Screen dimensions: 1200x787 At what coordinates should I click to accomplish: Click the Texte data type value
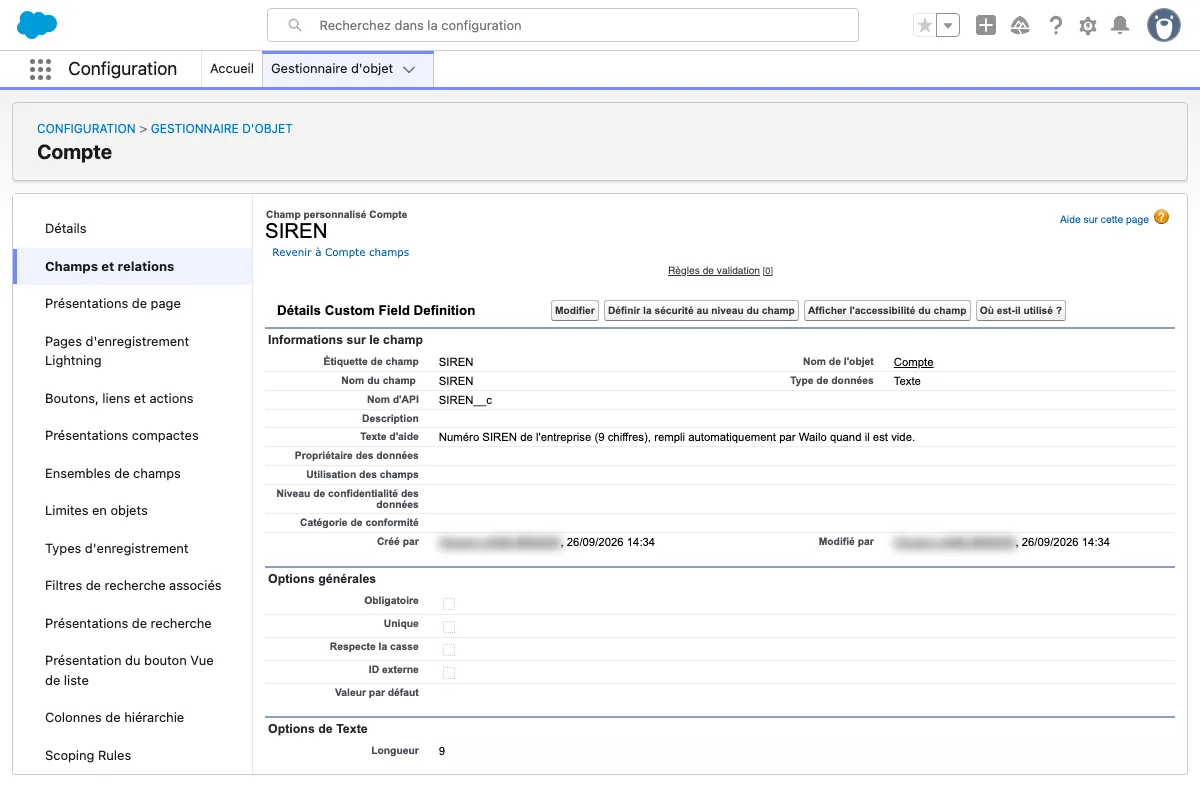coord(907,381)
